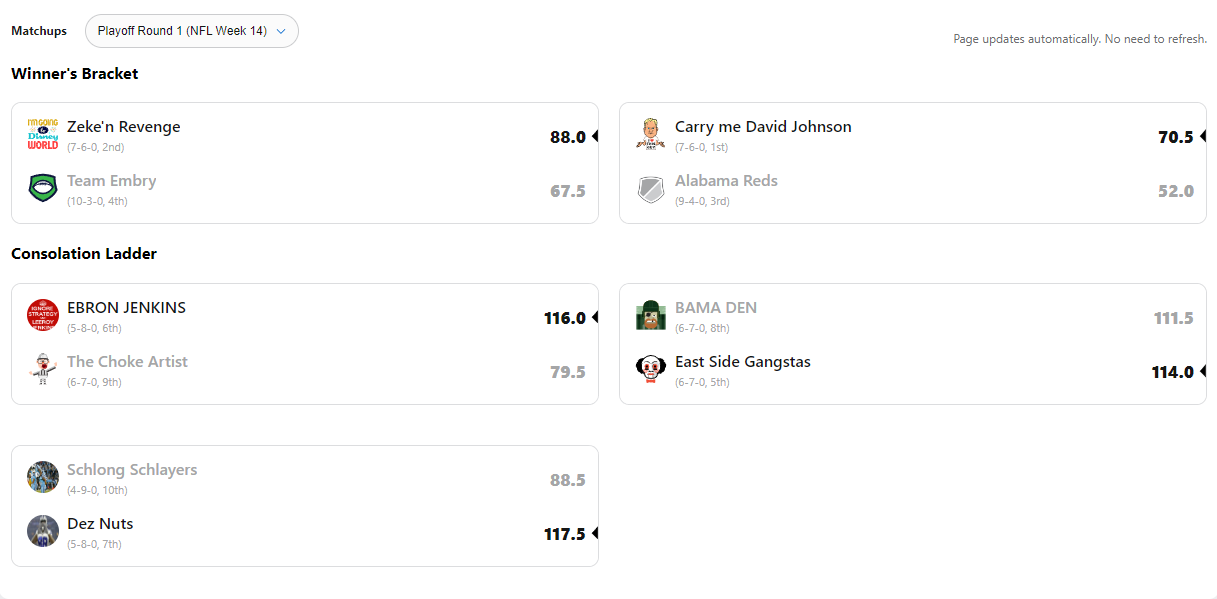Click Dez Nuts player photo avatar
Image resolution: width=1217 pixels, height=599 pixels.
(43, 531)
